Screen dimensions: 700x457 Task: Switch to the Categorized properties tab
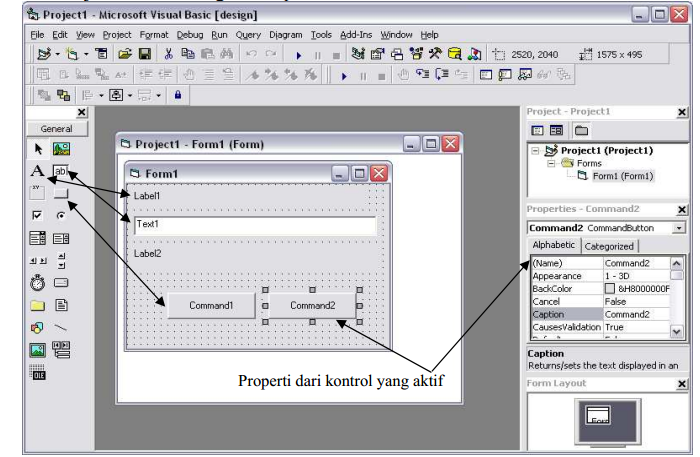[609, 246]
